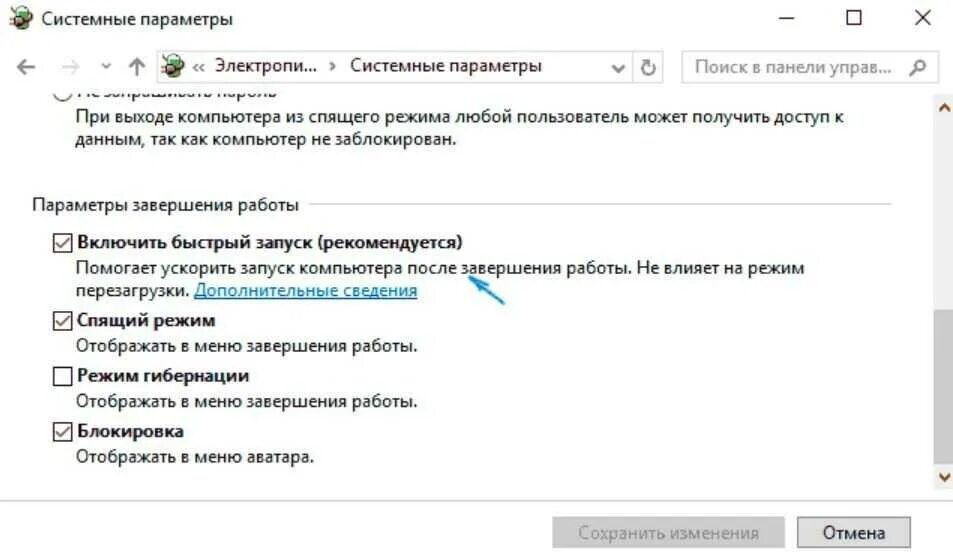Toggle the Блокировка checkbox
Screen dimensions: 953x559
tap(62, 431)
